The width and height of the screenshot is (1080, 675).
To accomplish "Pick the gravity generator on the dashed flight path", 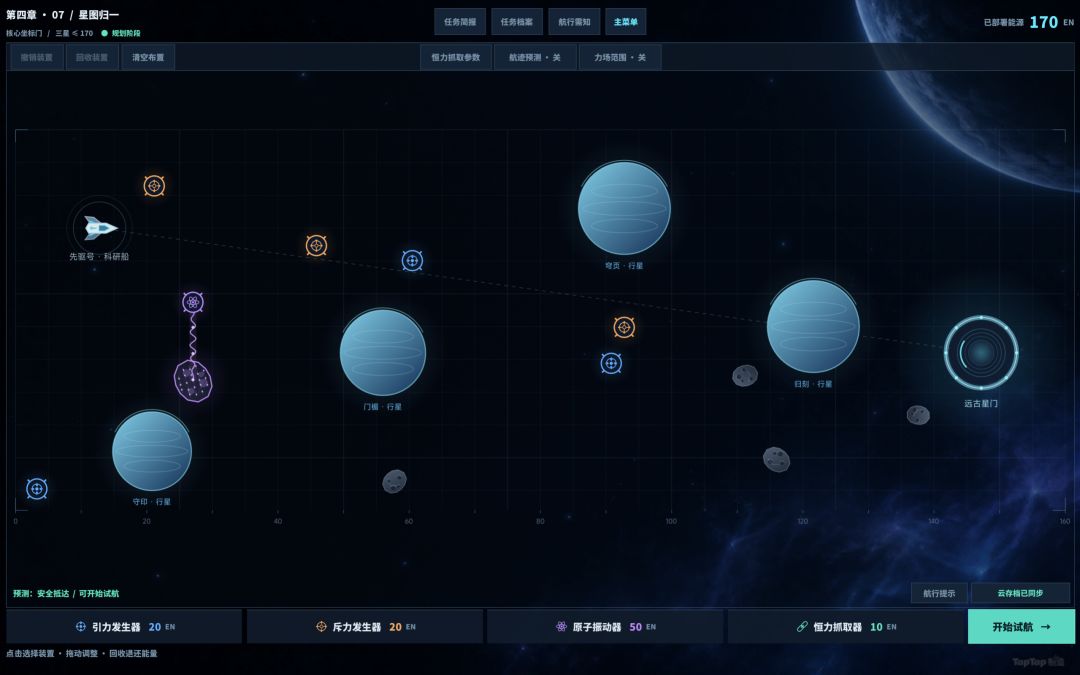I will 412,260.
